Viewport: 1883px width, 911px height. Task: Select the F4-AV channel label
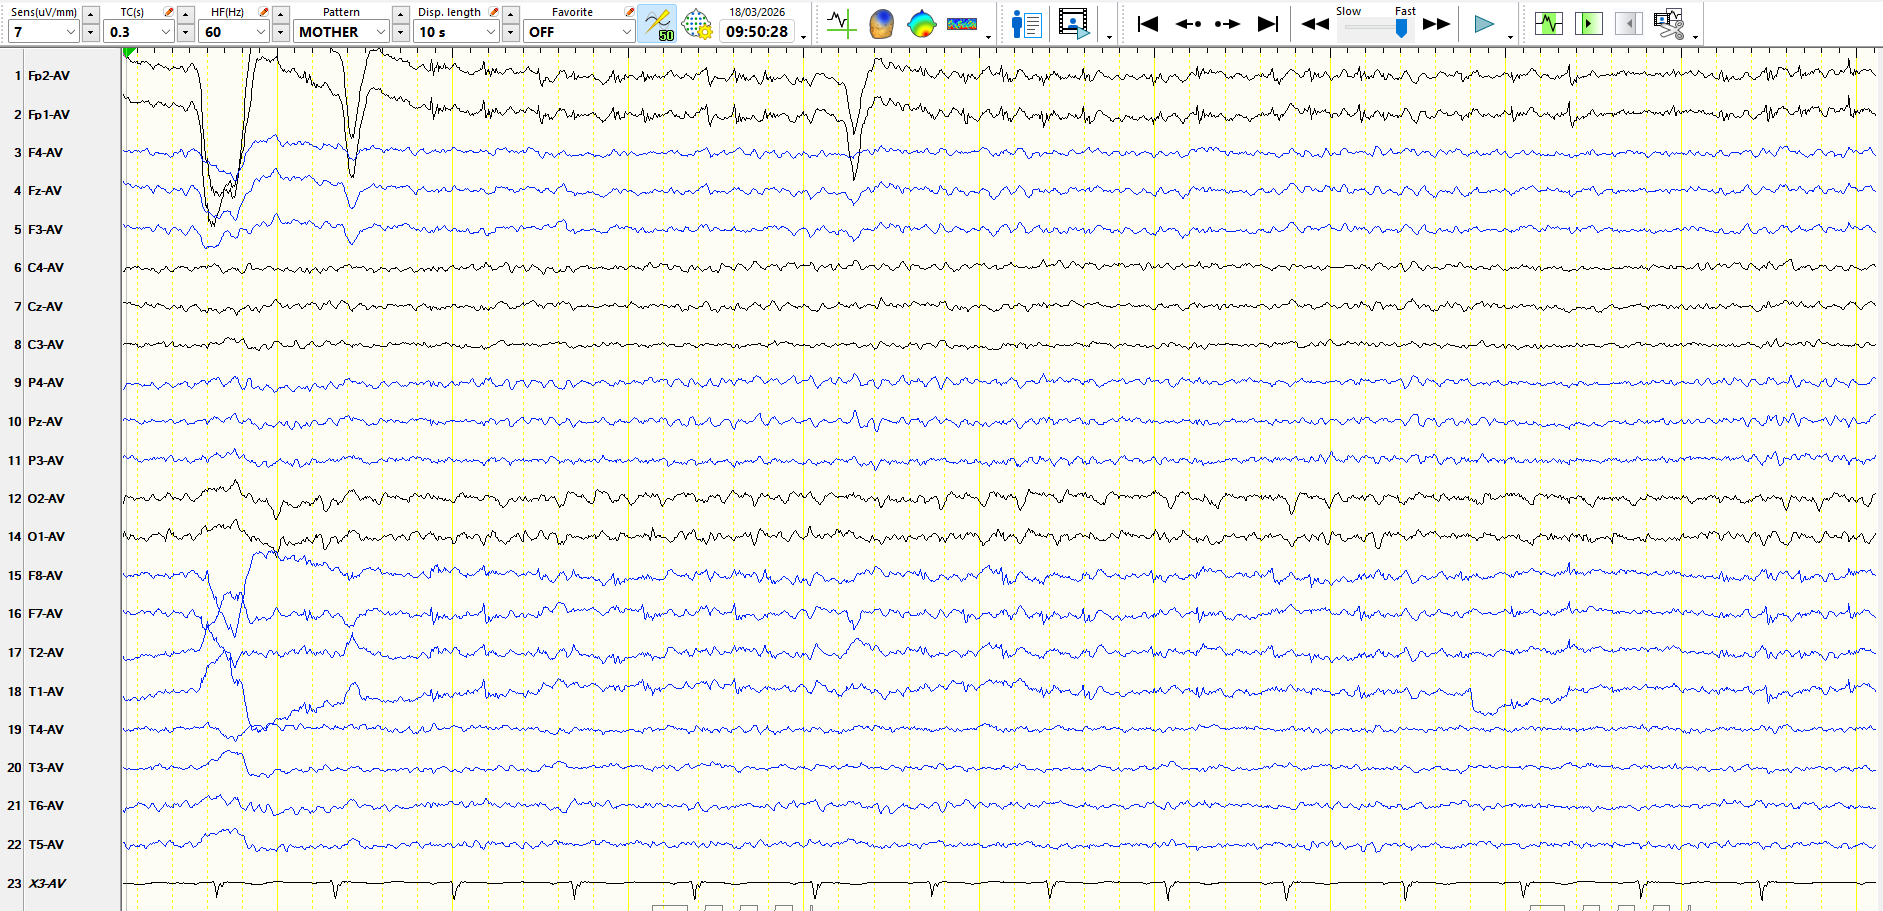(45, 153)
